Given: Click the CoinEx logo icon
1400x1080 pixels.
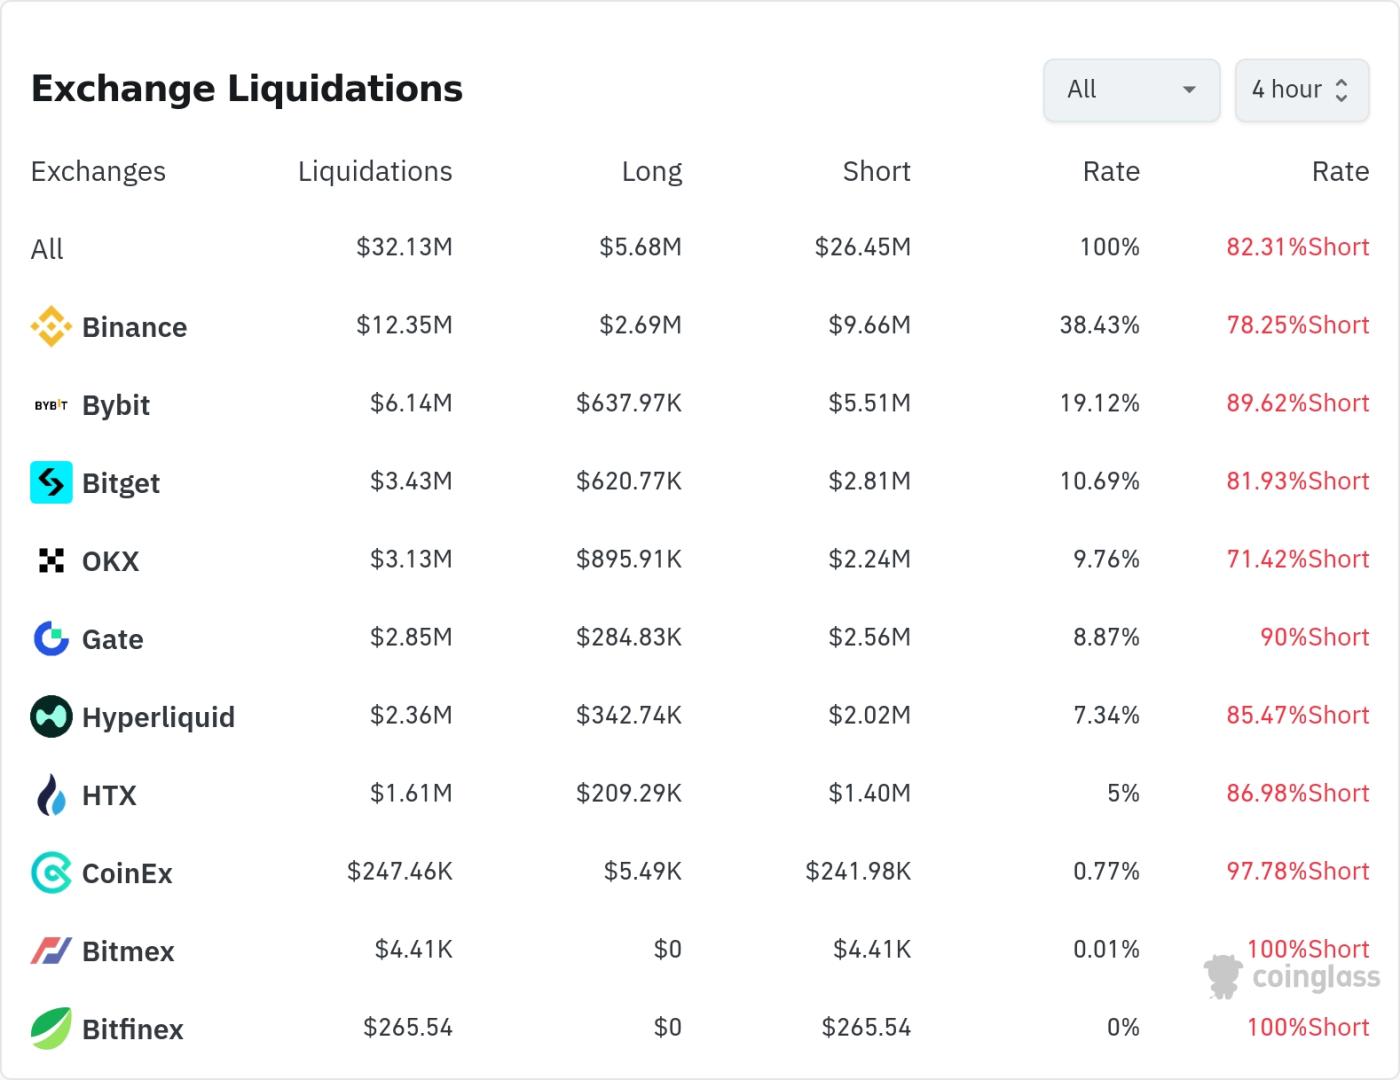Looking at the screenshot, I should 51,873.
